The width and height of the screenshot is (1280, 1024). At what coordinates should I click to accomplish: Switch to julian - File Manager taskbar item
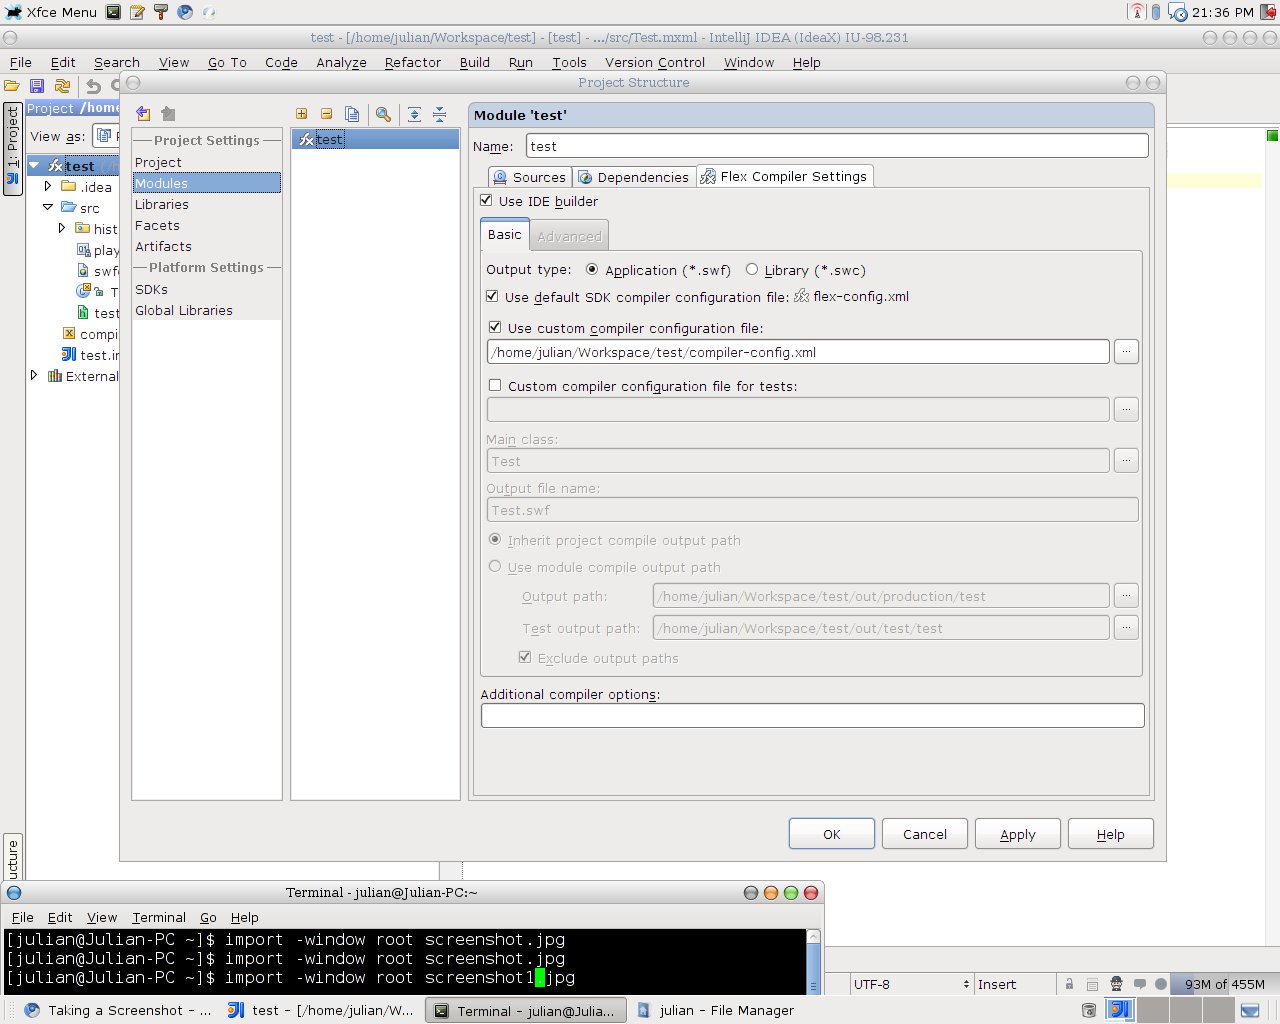tap(716, 1010)
